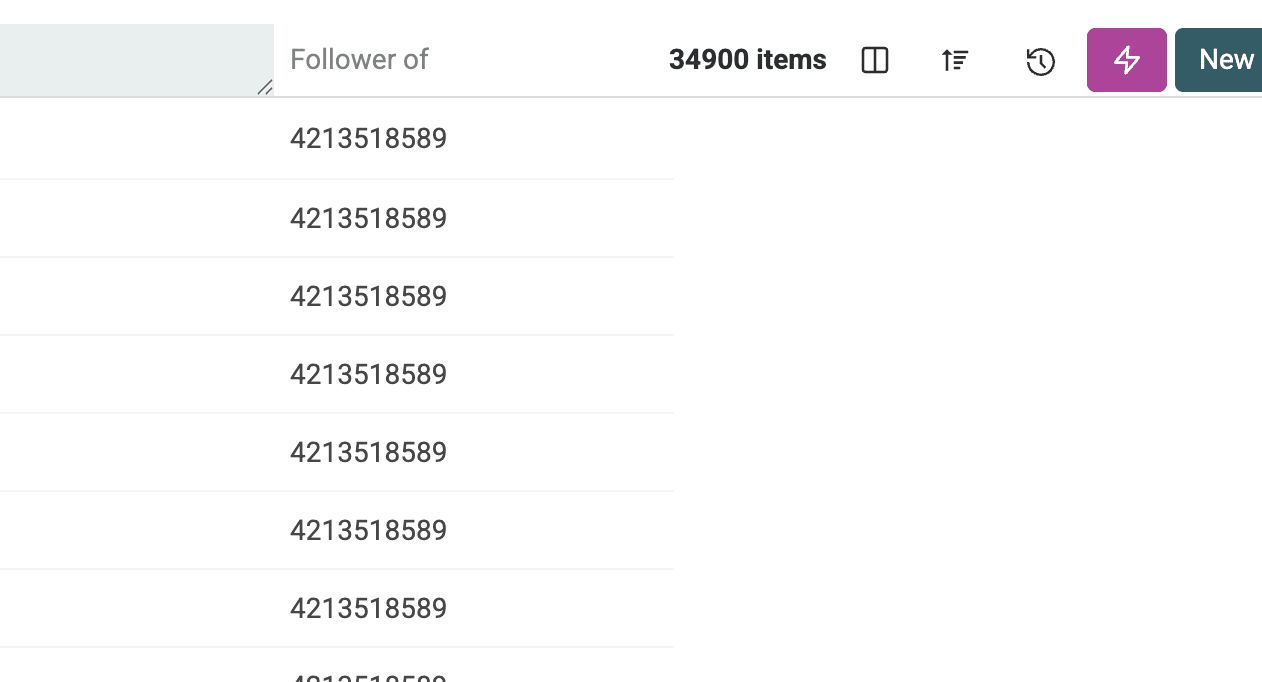Select the second 4213518589 entry

(x=368, y=218)
